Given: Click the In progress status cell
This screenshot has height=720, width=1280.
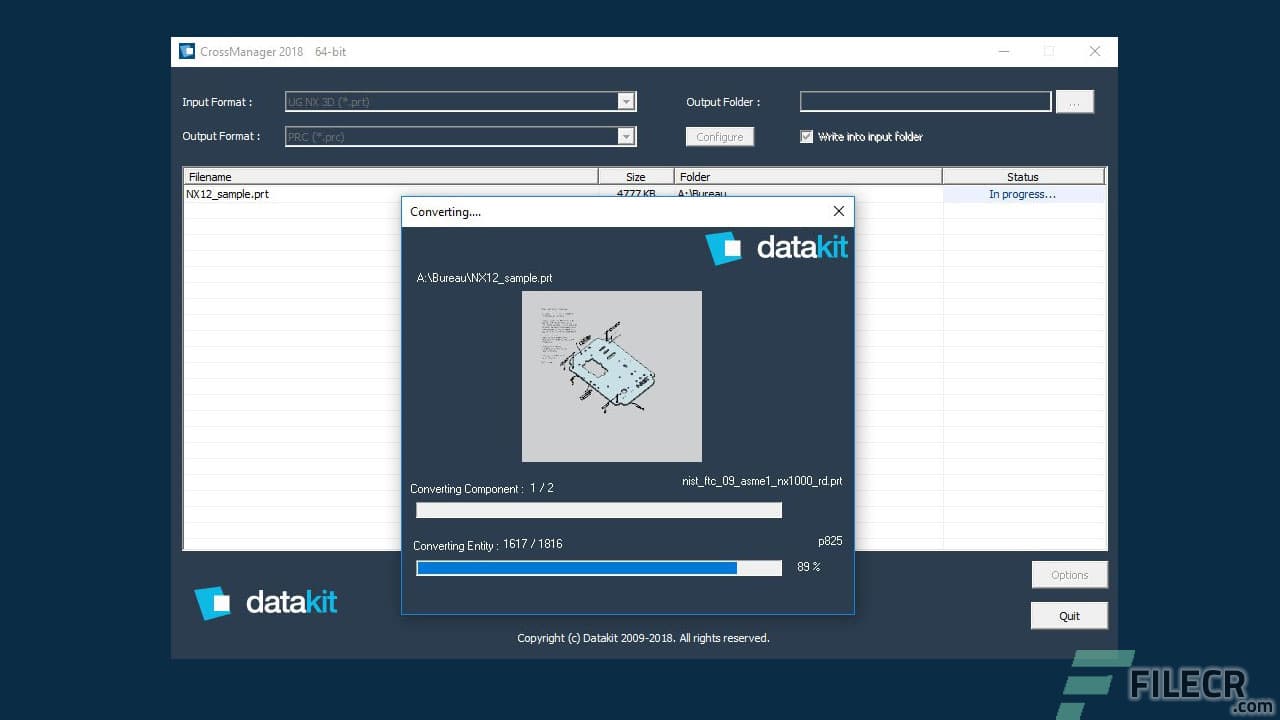Looking at the screenshot, I should point(1022,194).
